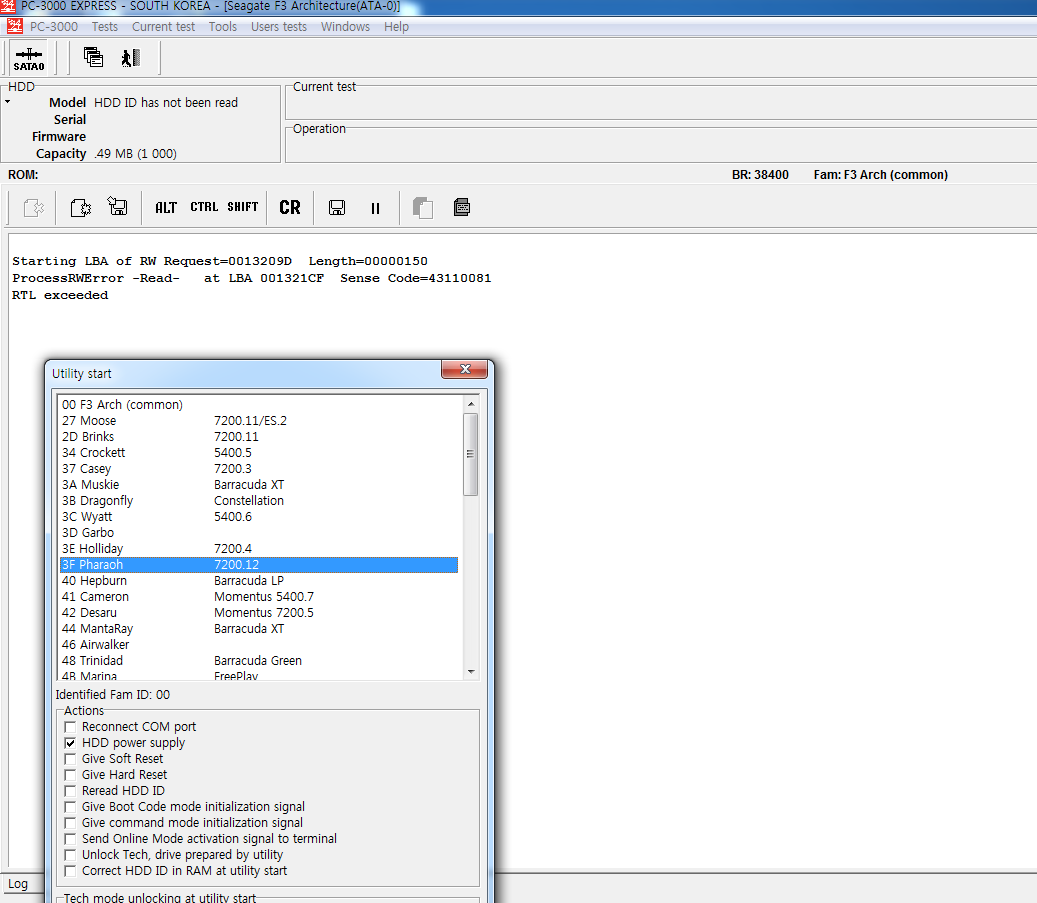
Task: Click the family list scroll down arrow
Action: coord(471,671)
